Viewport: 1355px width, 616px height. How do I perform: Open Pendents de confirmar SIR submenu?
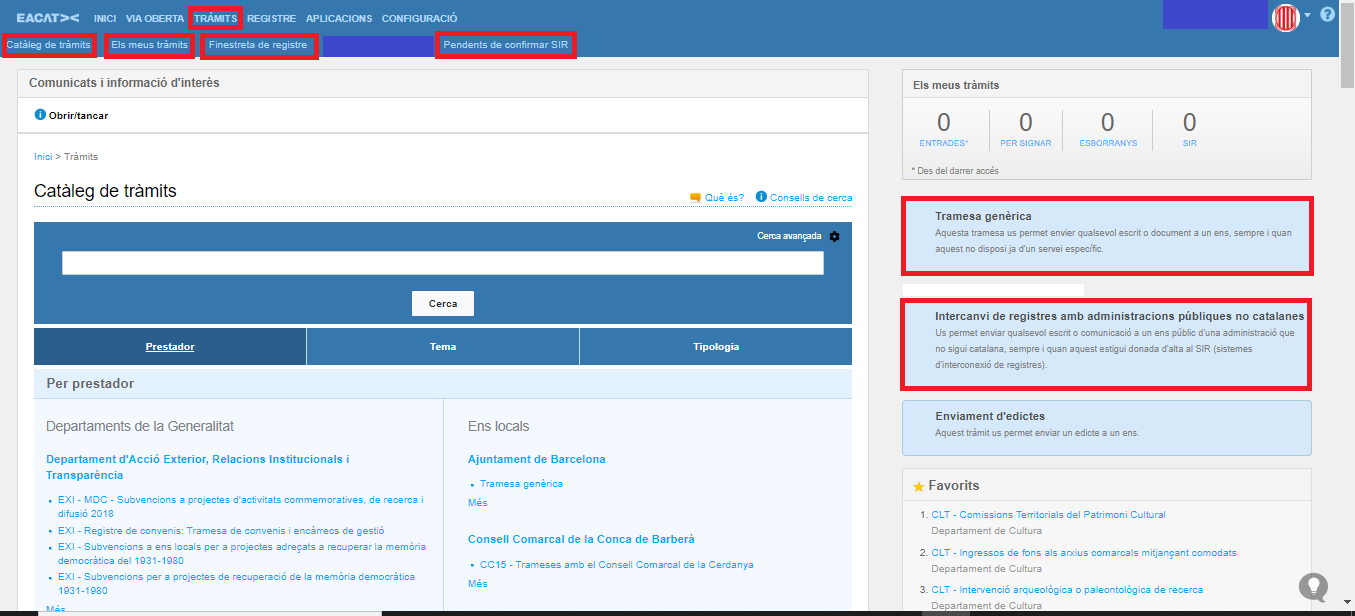point(505,45)
